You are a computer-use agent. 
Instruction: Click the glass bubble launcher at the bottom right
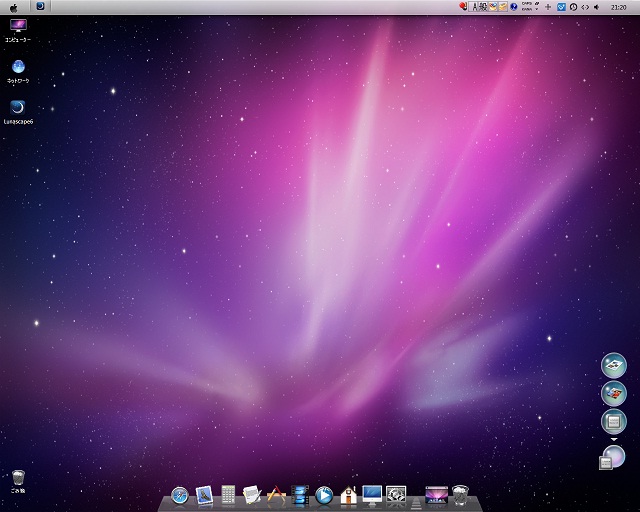(x=614, y=456)
